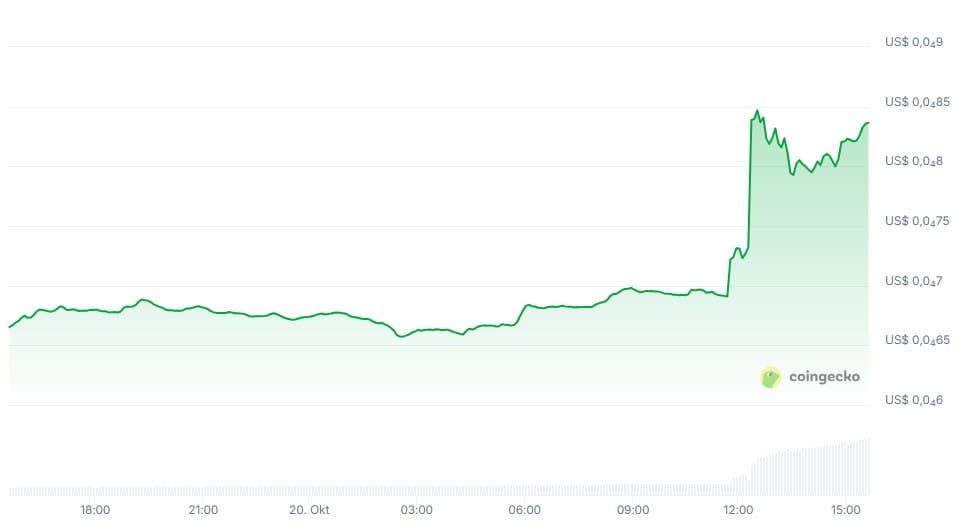Image resolution: width=975 pixels, height=530 pixels.
Task: Click the lowest dip of the price line
Action: click(401, 336)
